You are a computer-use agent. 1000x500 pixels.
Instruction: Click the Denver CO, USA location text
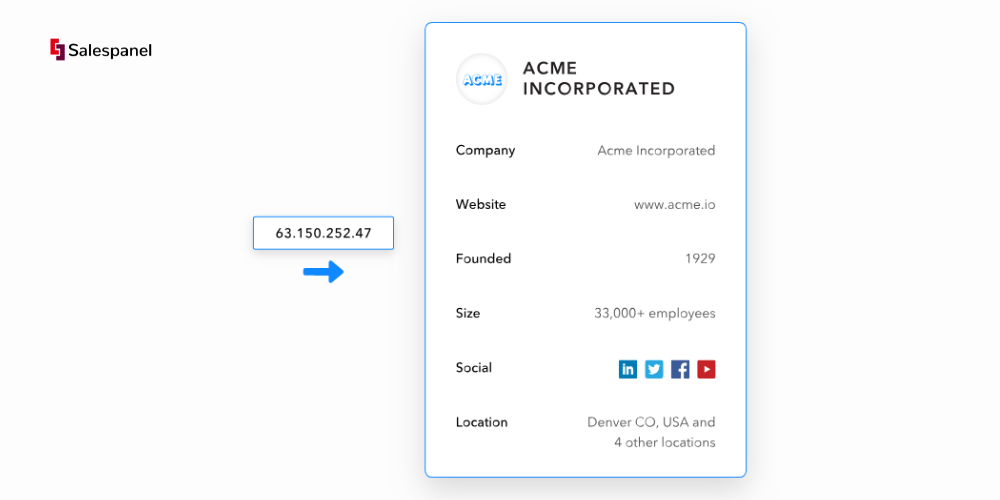point(651,422)
